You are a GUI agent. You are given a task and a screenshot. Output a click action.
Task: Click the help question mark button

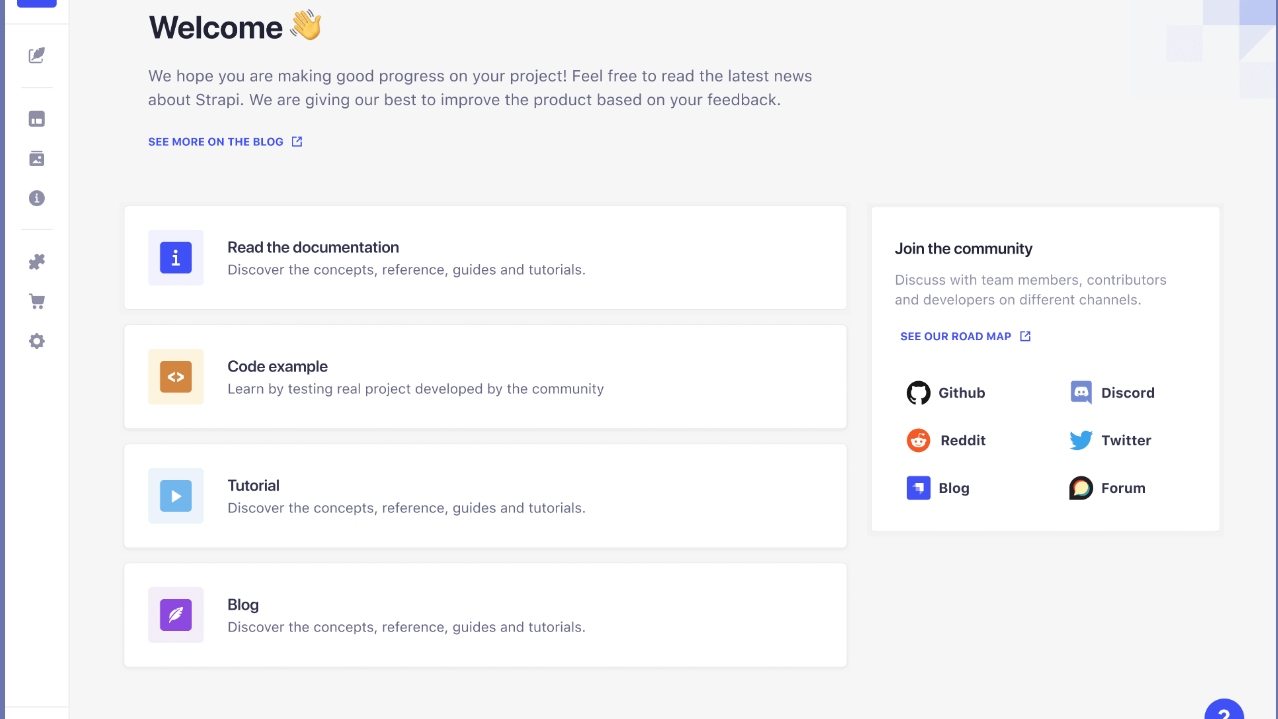(1224, 712)
